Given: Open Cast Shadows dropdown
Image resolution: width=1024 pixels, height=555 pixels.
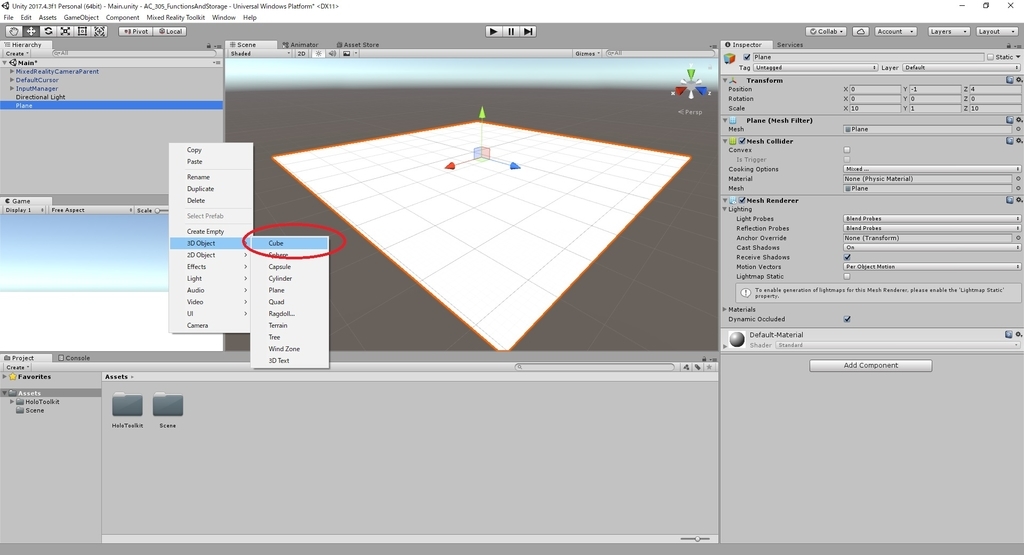Looking at the screenshot, I should pos(931,247).
